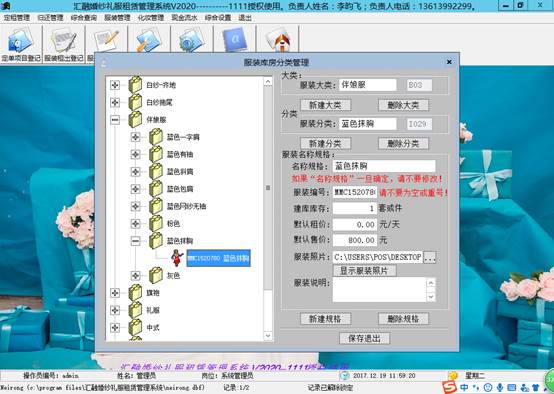Select the 蓝色网纱无袖 folder icon
Screen dimensions: 554x394
[155, 206]
